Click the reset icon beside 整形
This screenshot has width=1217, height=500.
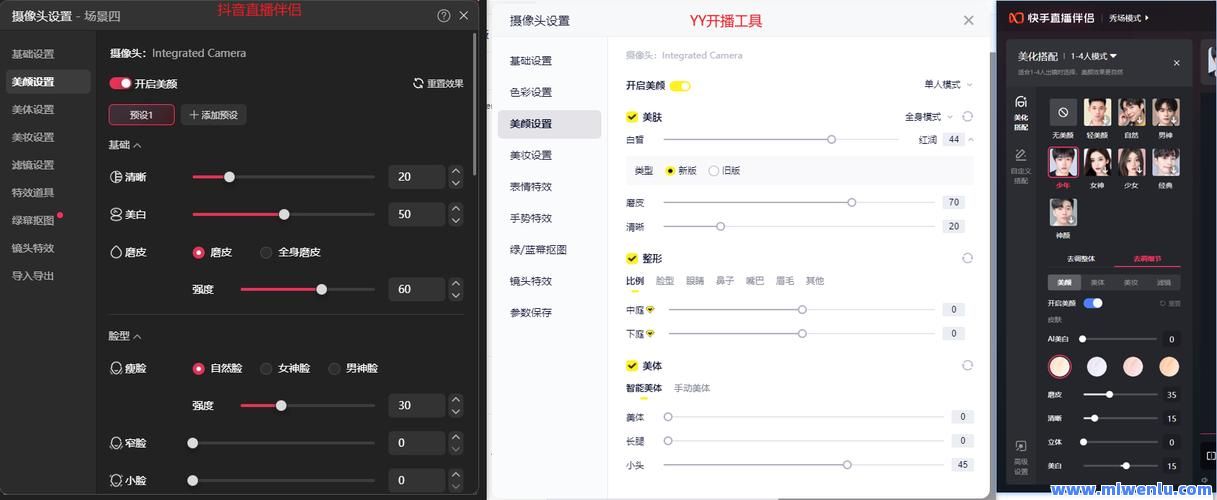pos(967,258)
